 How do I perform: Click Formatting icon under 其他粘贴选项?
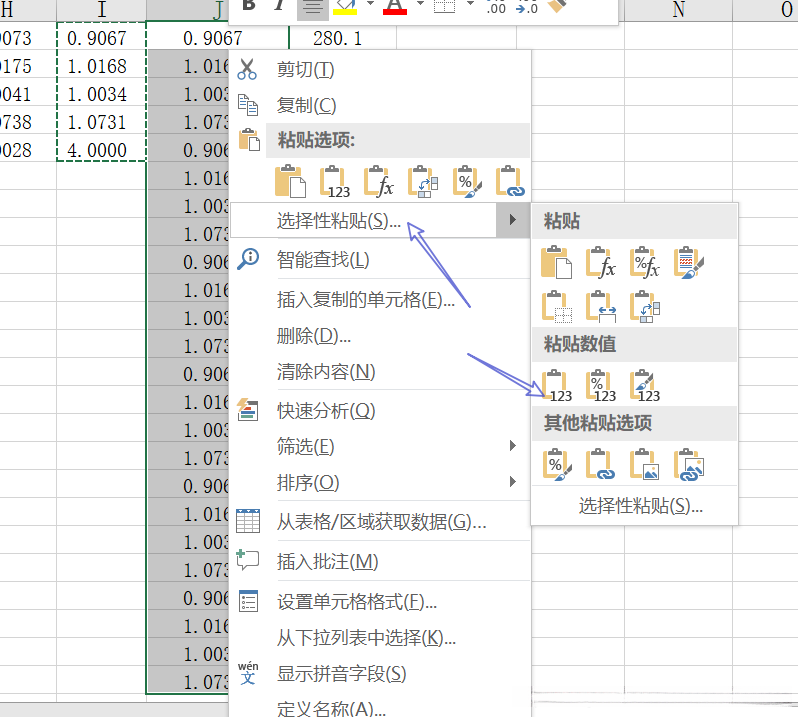[557, 464]
